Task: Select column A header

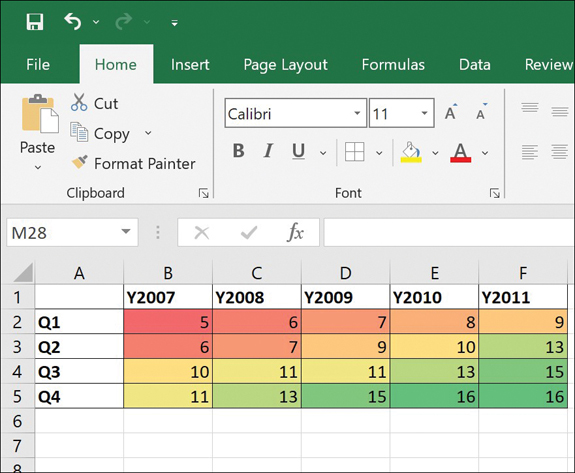Action: pos(79,273)
